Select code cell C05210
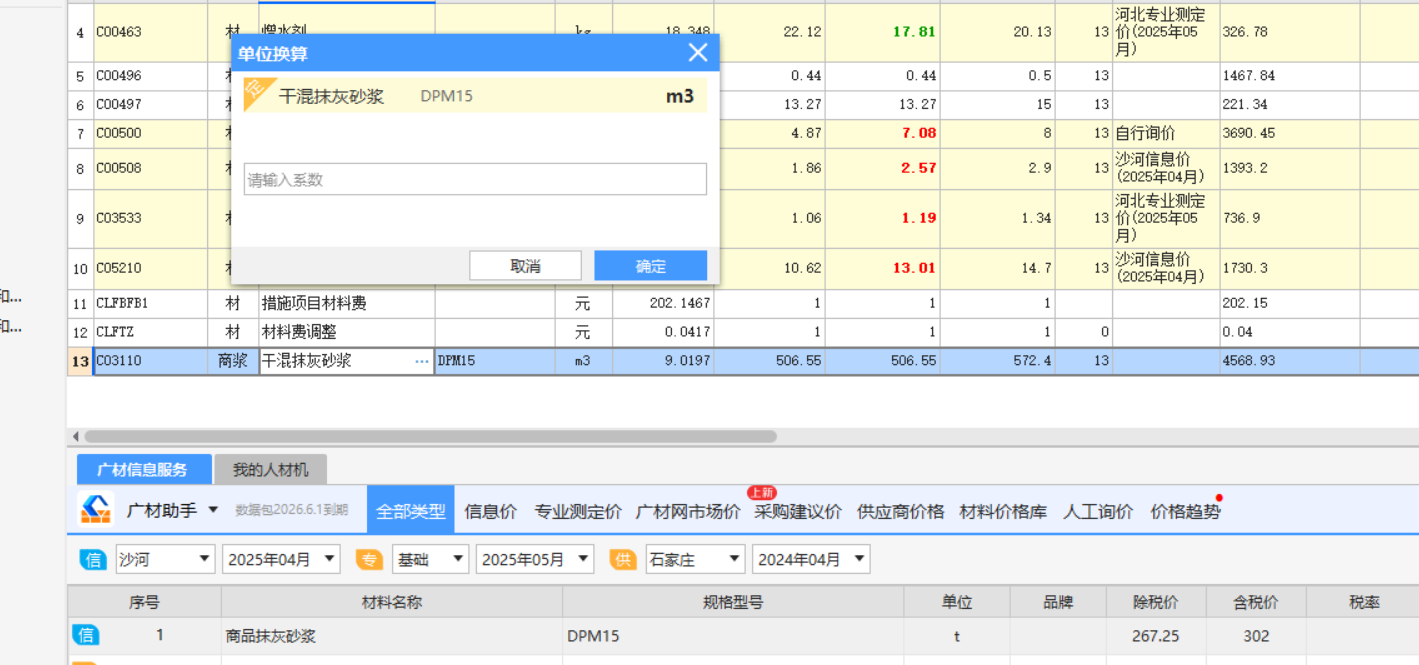Viewport: 1419px width, 665px height. click(x=150, y=268)
